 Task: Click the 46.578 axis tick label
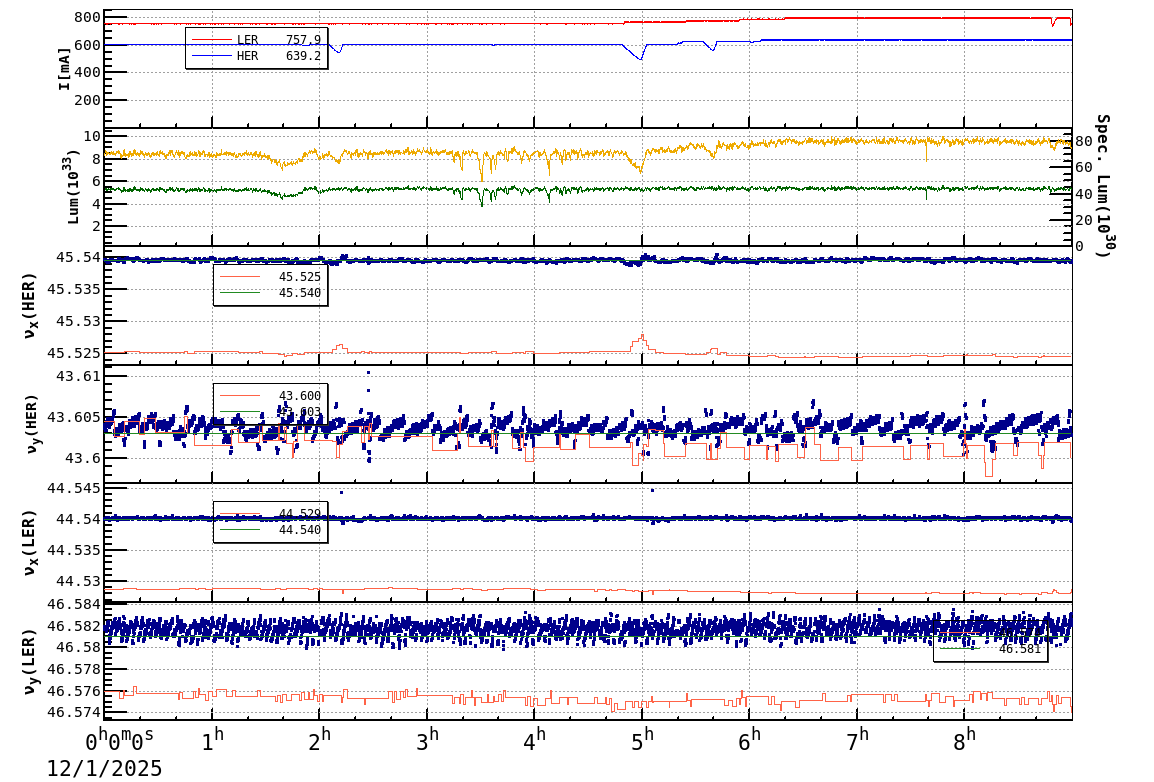[74, 669]
